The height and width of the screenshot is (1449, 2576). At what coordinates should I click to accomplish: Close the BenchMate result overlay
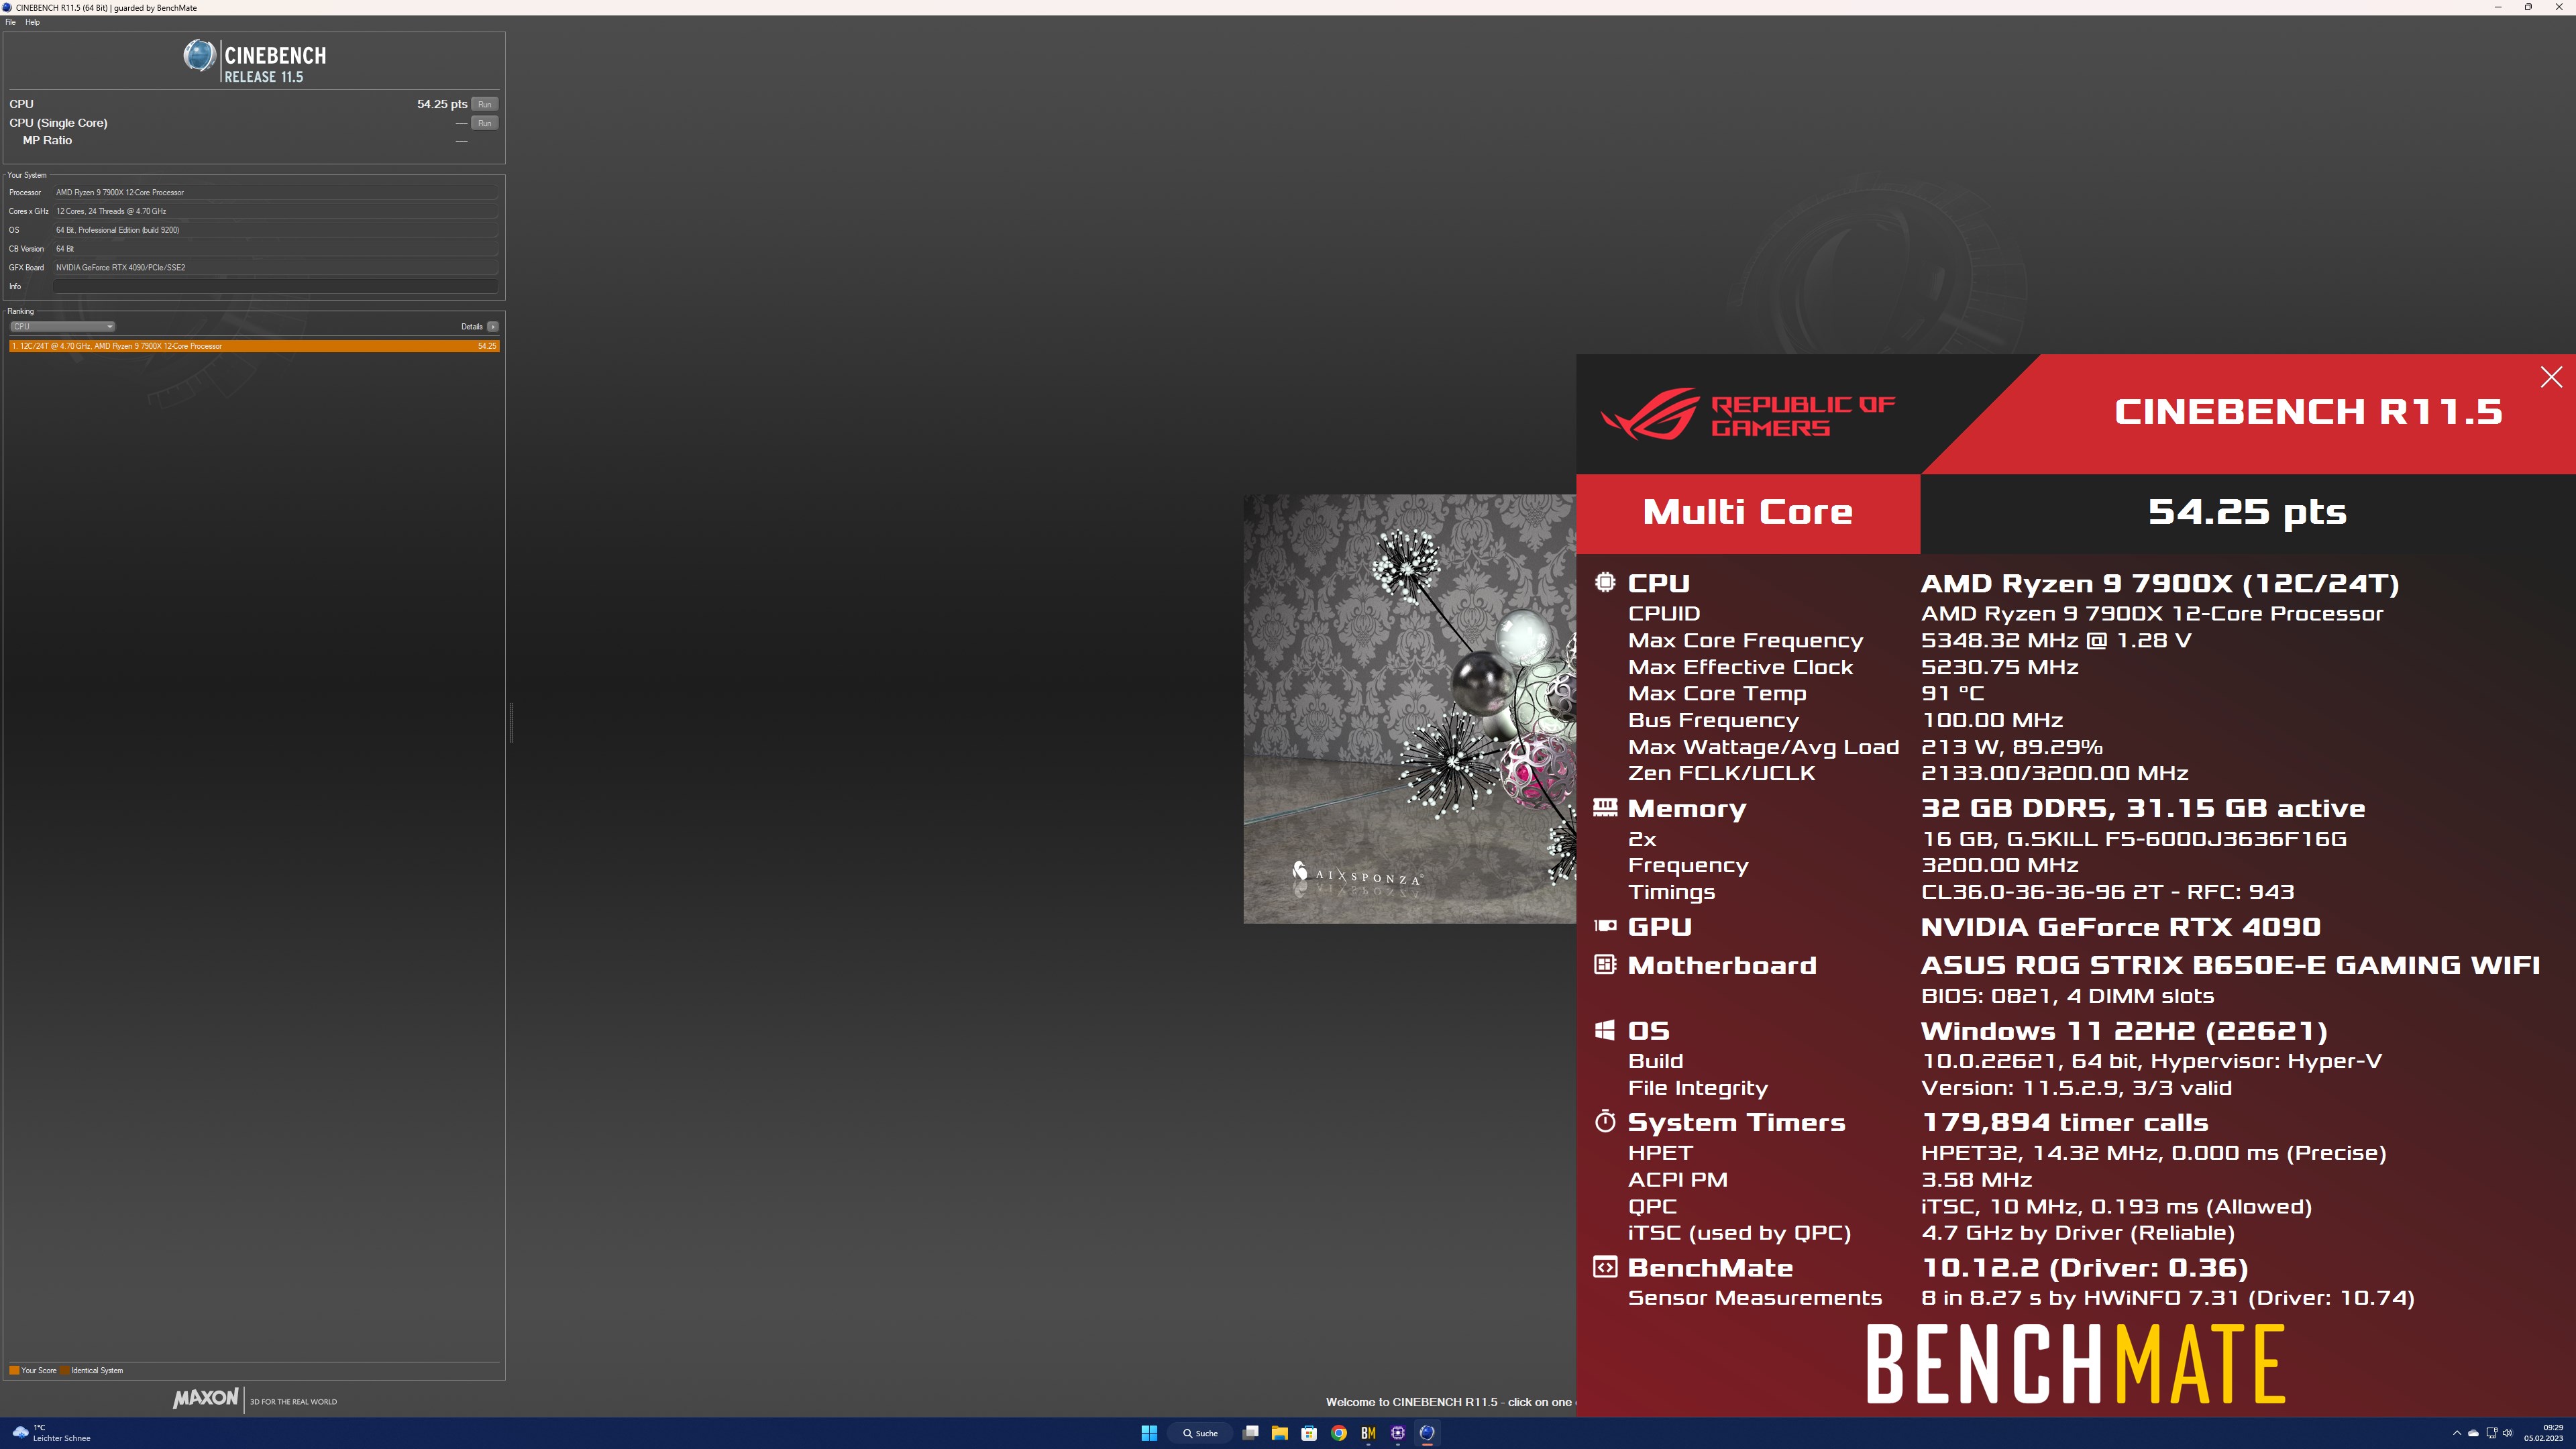click(2551, 377)
